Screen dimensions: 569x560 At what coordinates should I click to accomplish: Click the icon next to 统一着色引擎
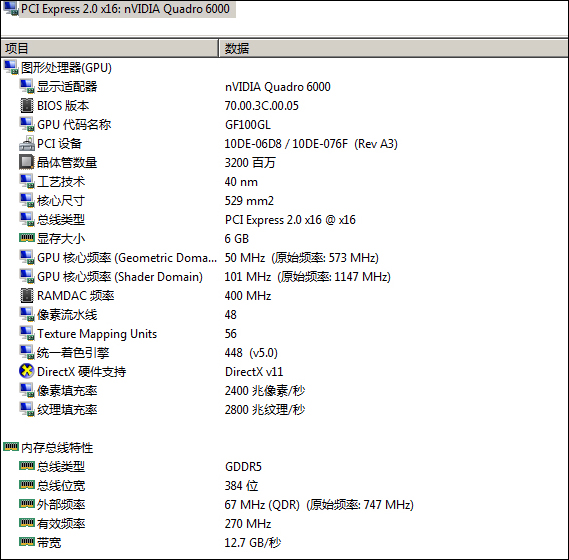coord(27,352)
